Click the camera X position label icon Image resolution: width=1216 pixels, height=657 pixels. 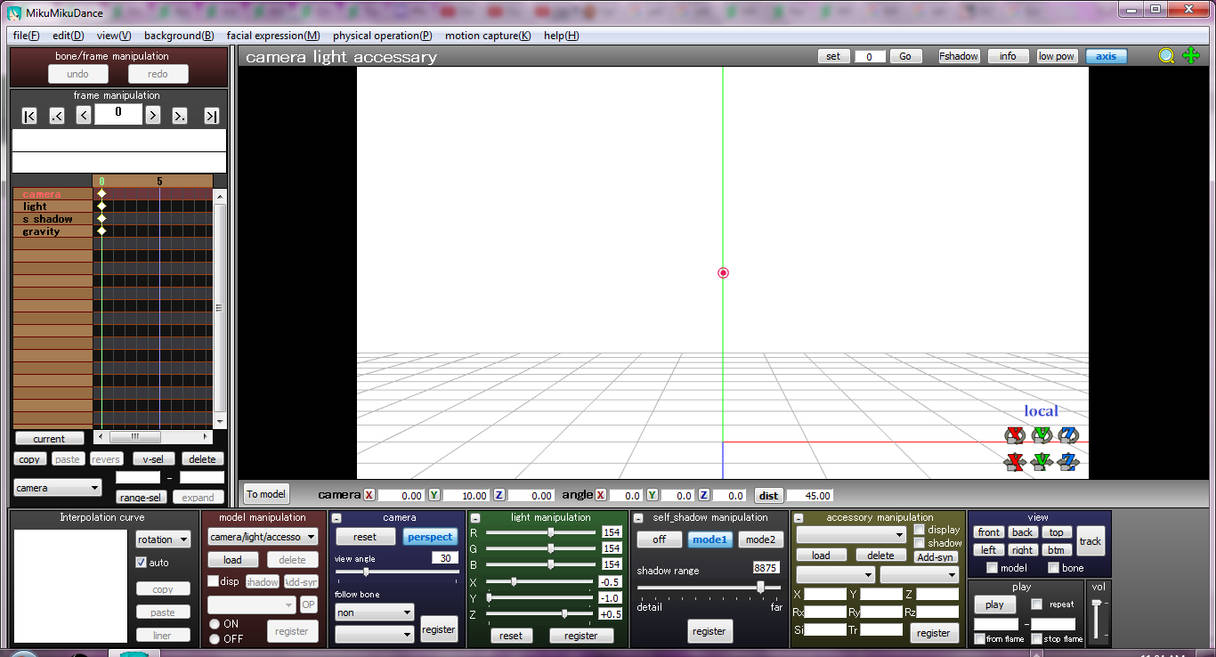coord(369,495)
